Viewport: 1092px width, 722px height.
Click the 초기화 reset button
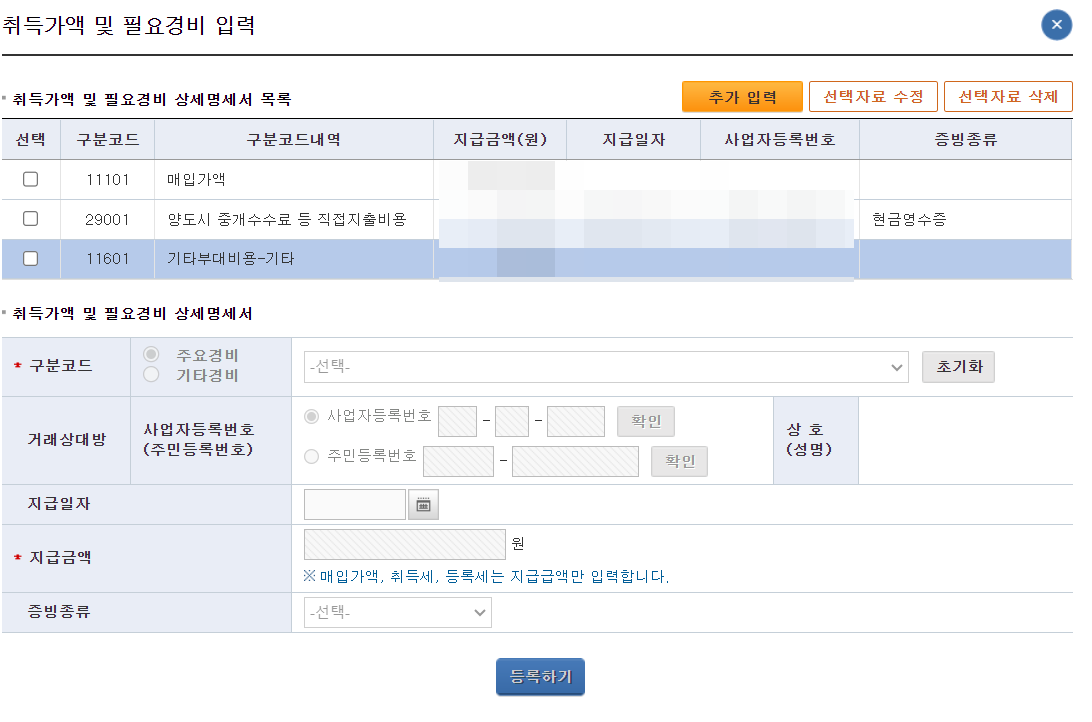pyautogui.click(x=957, y=366)
